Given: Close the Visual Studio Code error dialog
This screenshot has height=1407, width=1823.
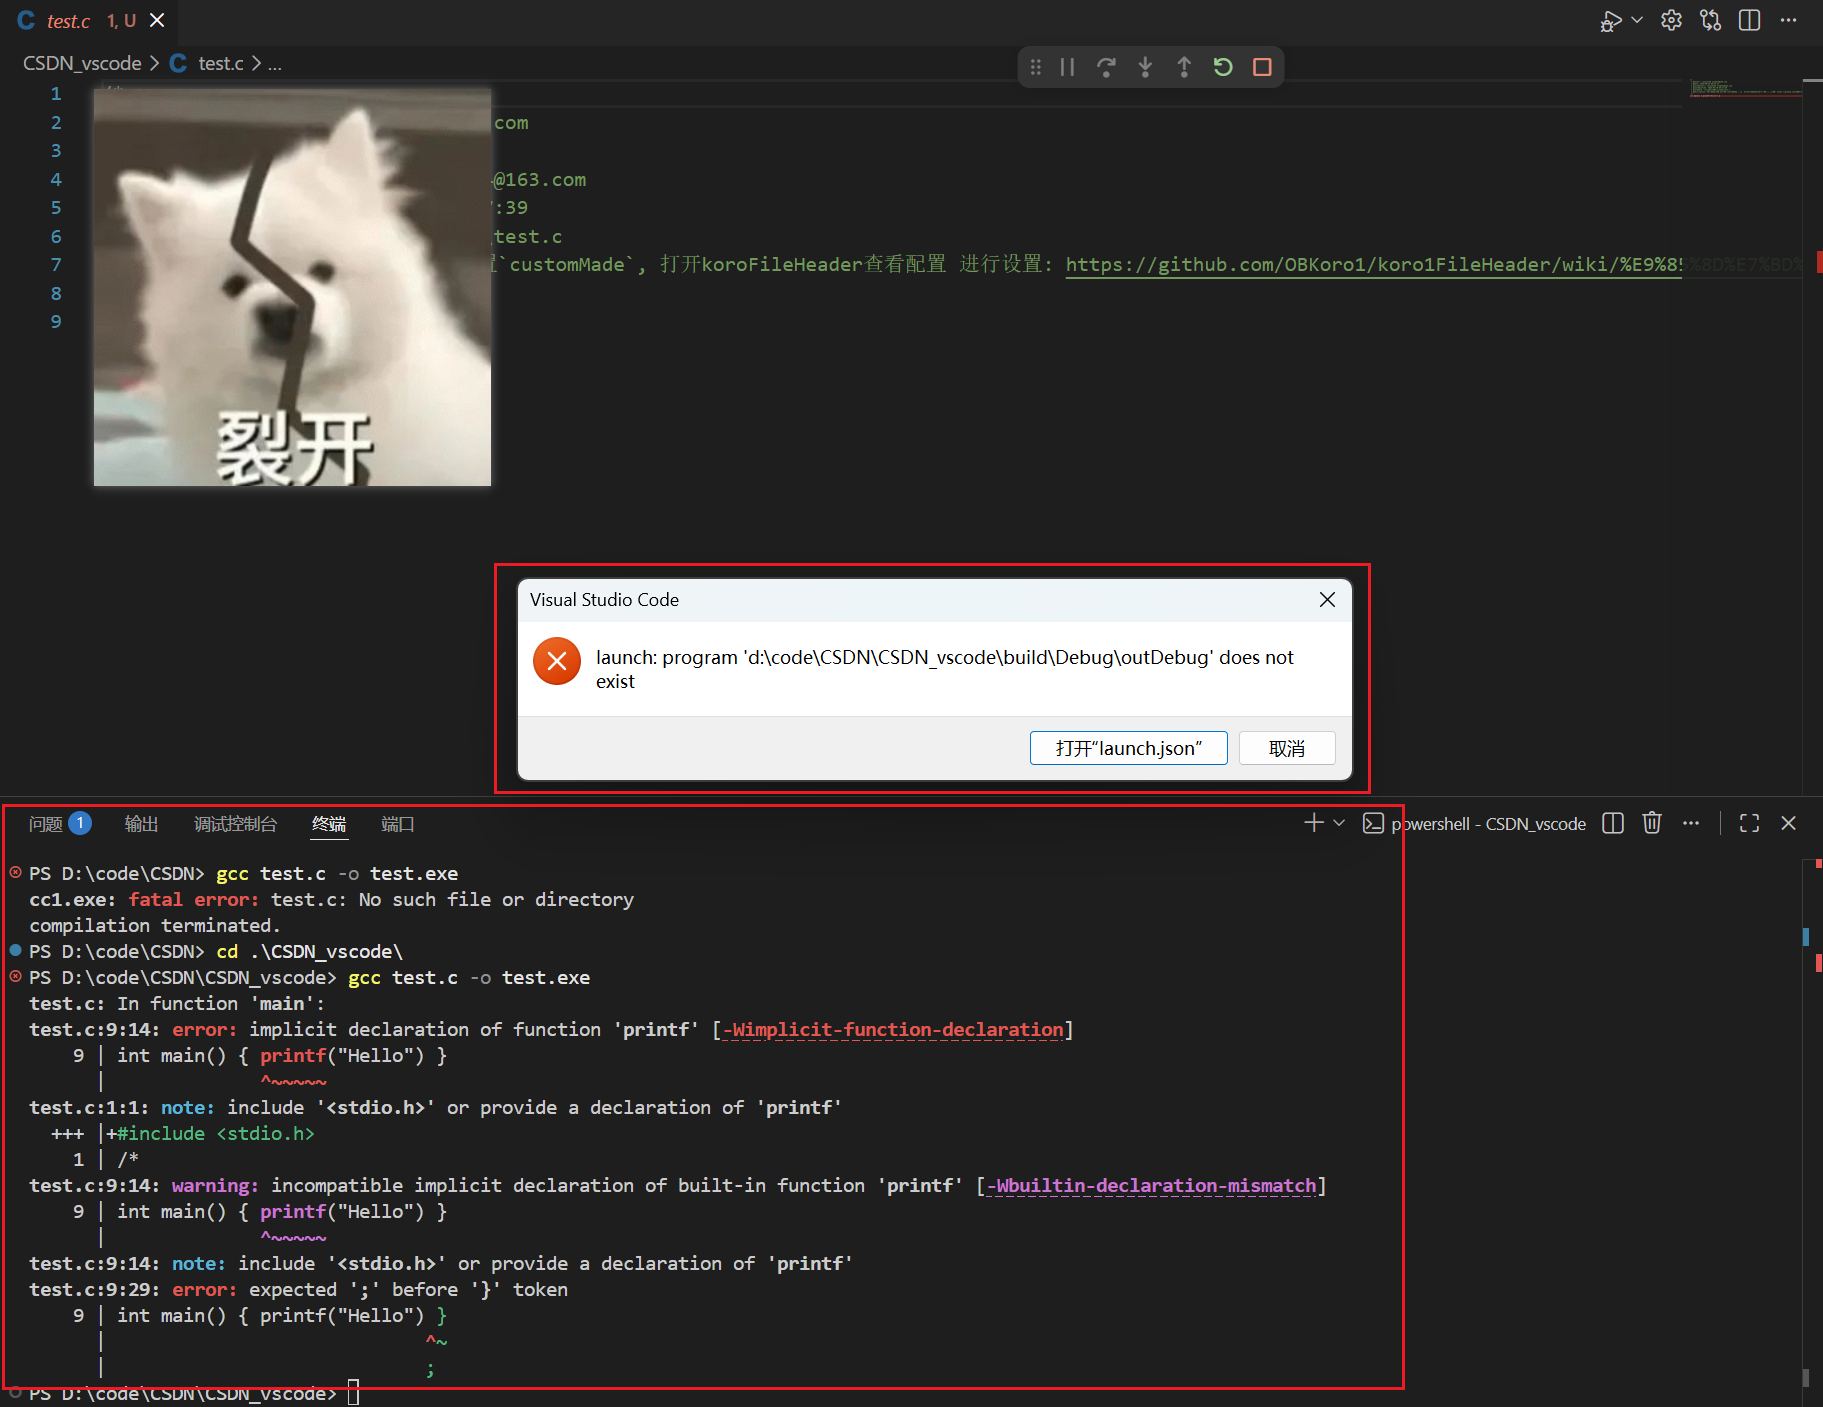Looking at the screenshot, I should click(x=1327, y=600).
